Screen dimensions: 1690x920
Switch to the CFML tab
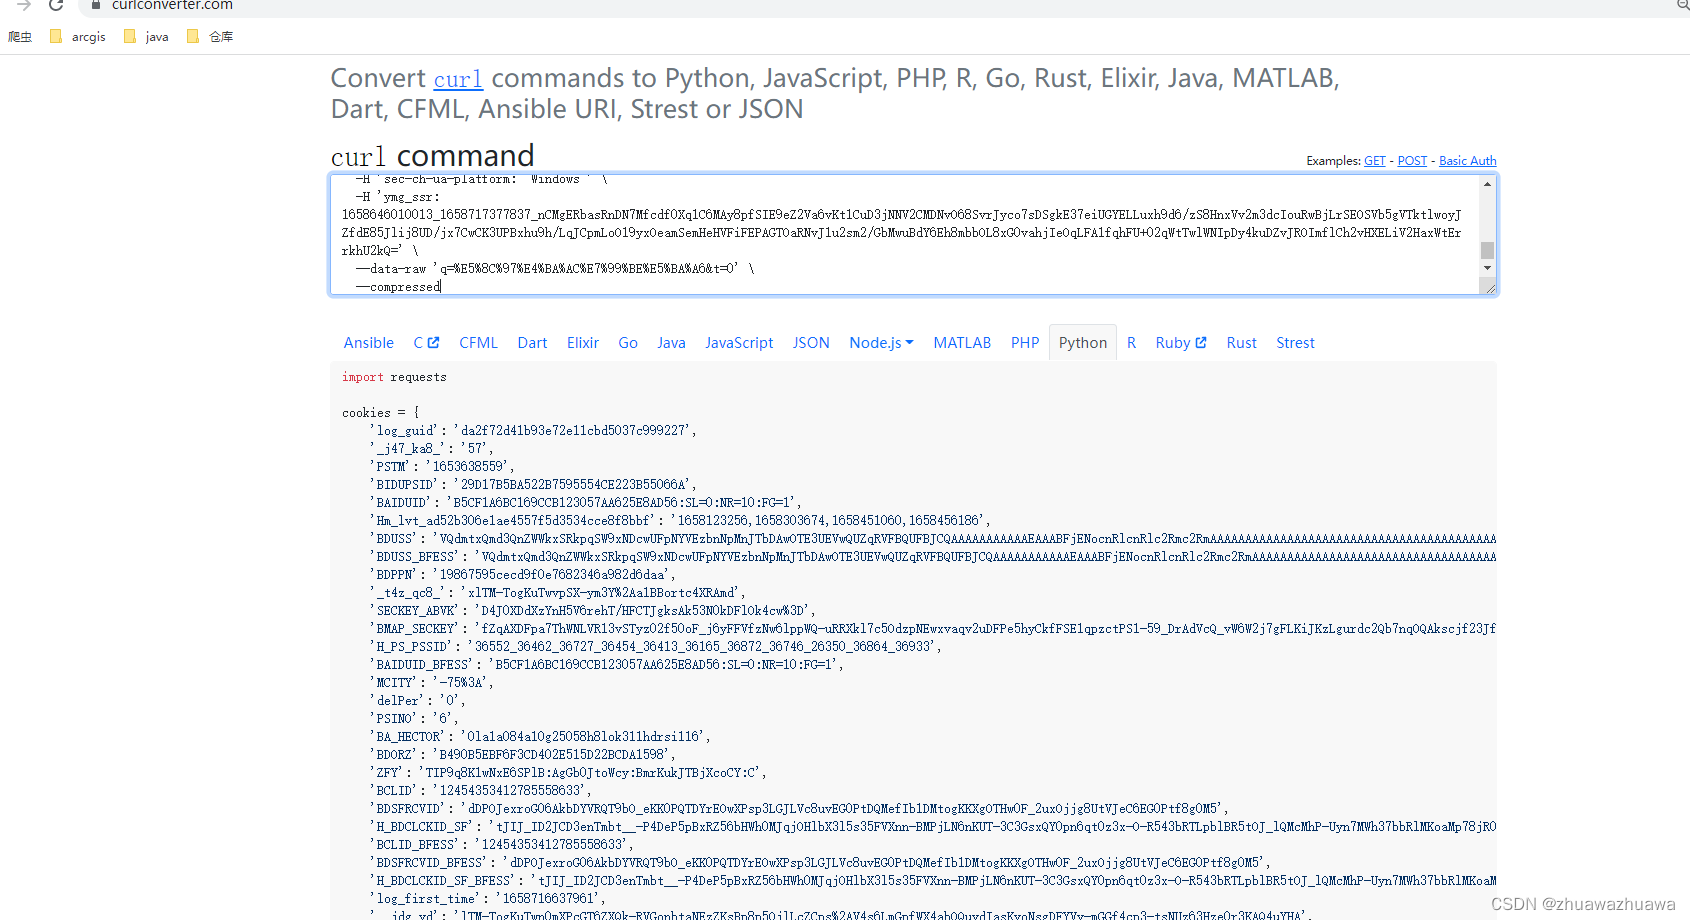(478, 343)
